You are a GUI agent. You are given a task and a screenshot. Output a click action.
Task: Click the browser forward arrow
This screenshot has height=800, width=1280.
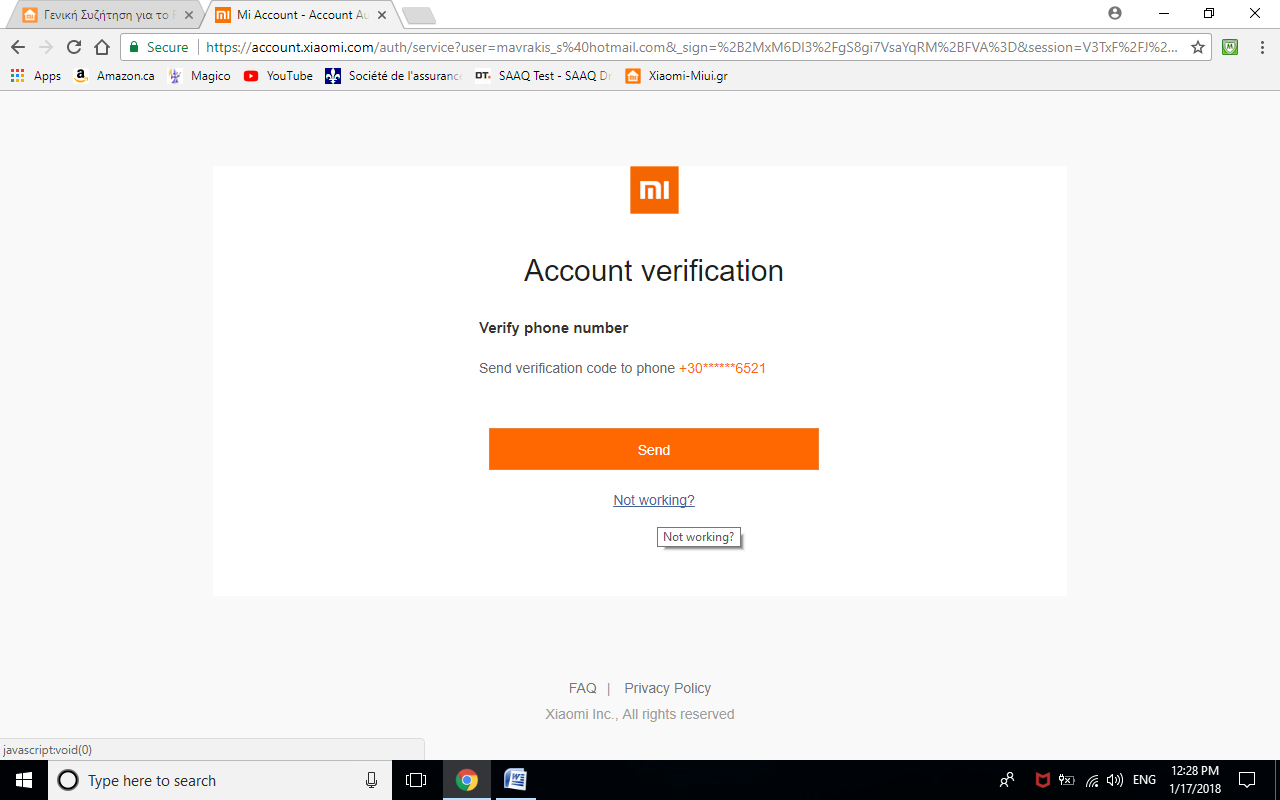pos(46,47)
